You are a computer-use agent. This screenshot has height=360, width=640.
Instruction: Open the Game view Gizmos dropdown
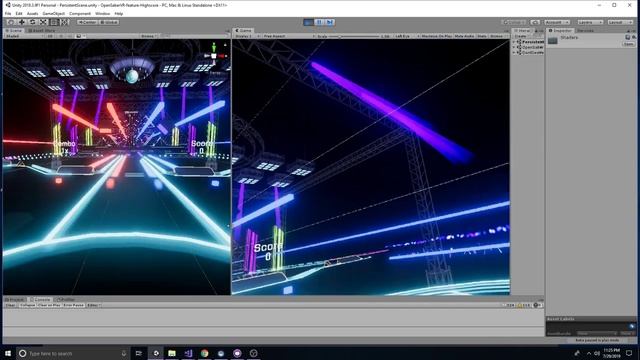click(498, 36)
